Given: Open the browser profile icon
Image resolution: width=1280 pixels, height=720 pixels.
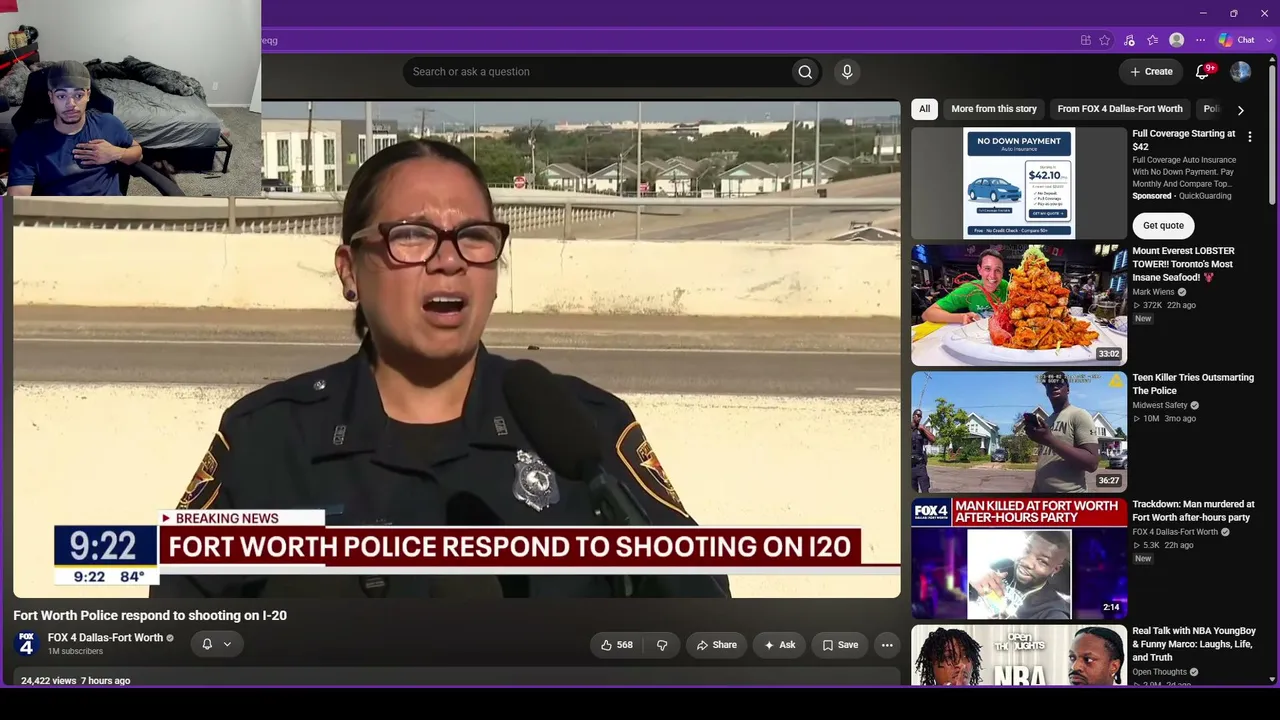Looking at the screenshot, I should point(1177,40).
